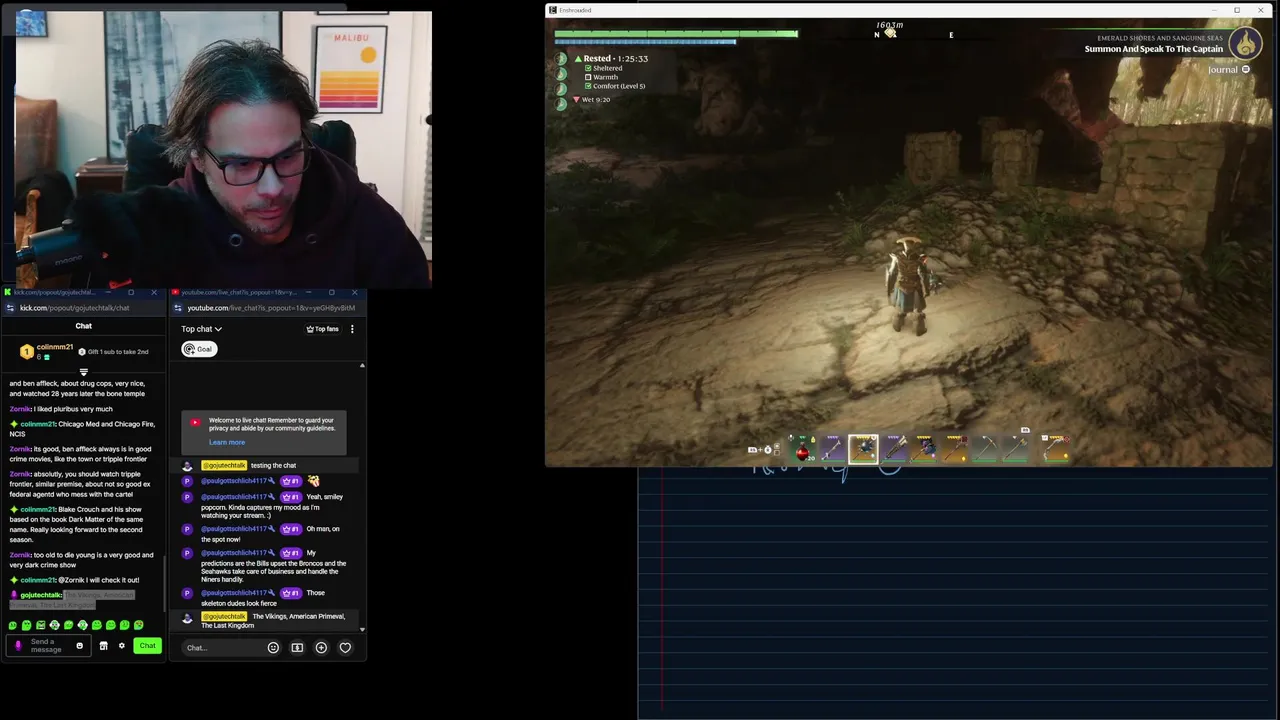This screenshot has height=720, width=1280.
Task: Click the Rested buff icon in the HUD
Action: coord(578,59)
